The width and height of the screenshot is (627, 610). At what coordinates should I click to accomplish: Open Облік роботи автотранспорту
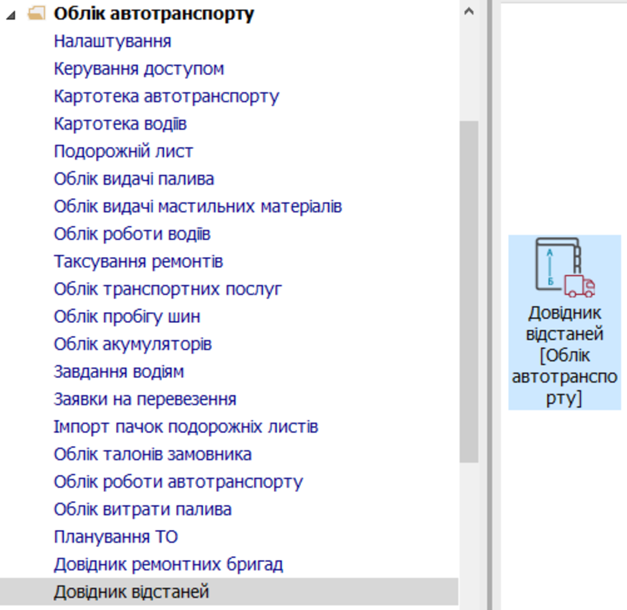tap(178, 482)
